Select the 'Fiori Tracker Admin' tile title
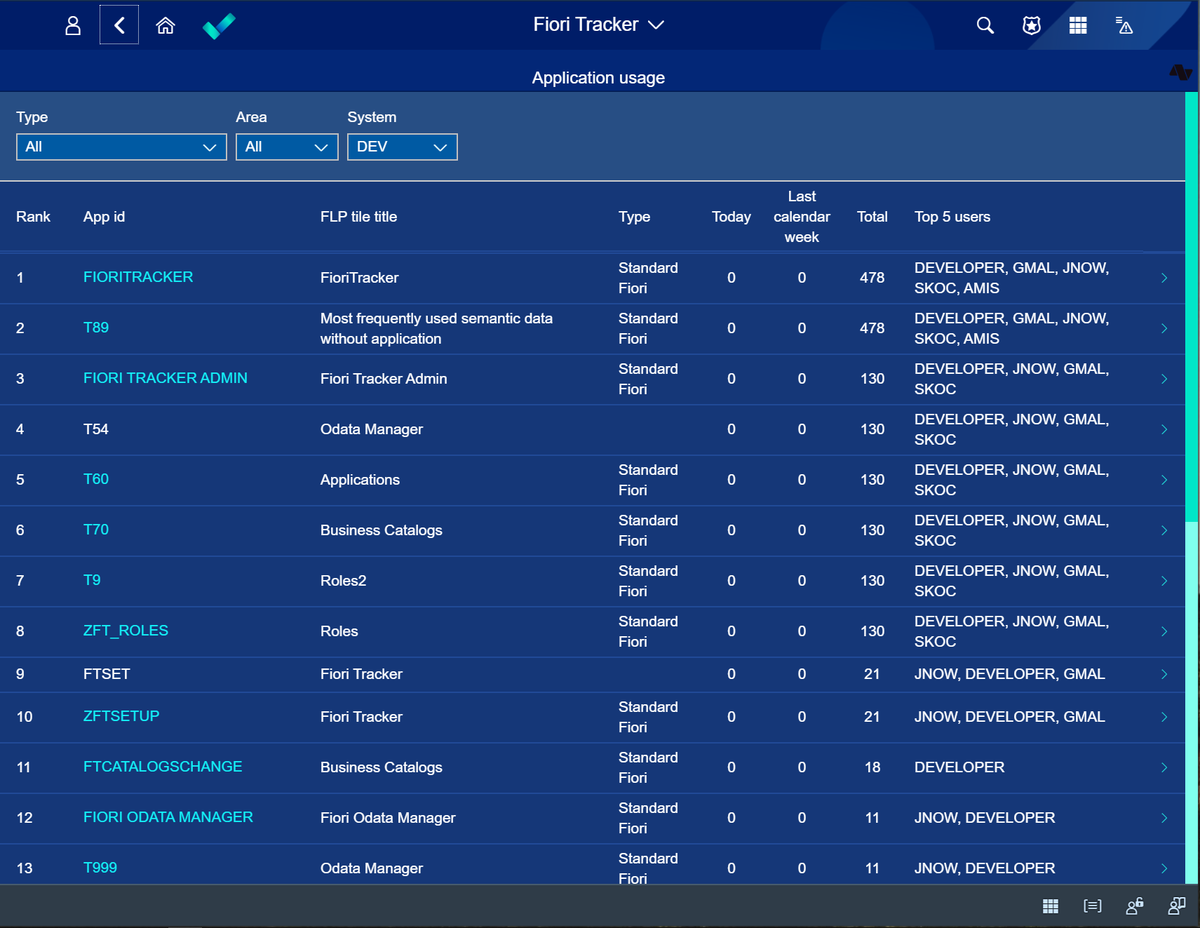Screen dimensions: 1200x928 [x=384, y=379]
